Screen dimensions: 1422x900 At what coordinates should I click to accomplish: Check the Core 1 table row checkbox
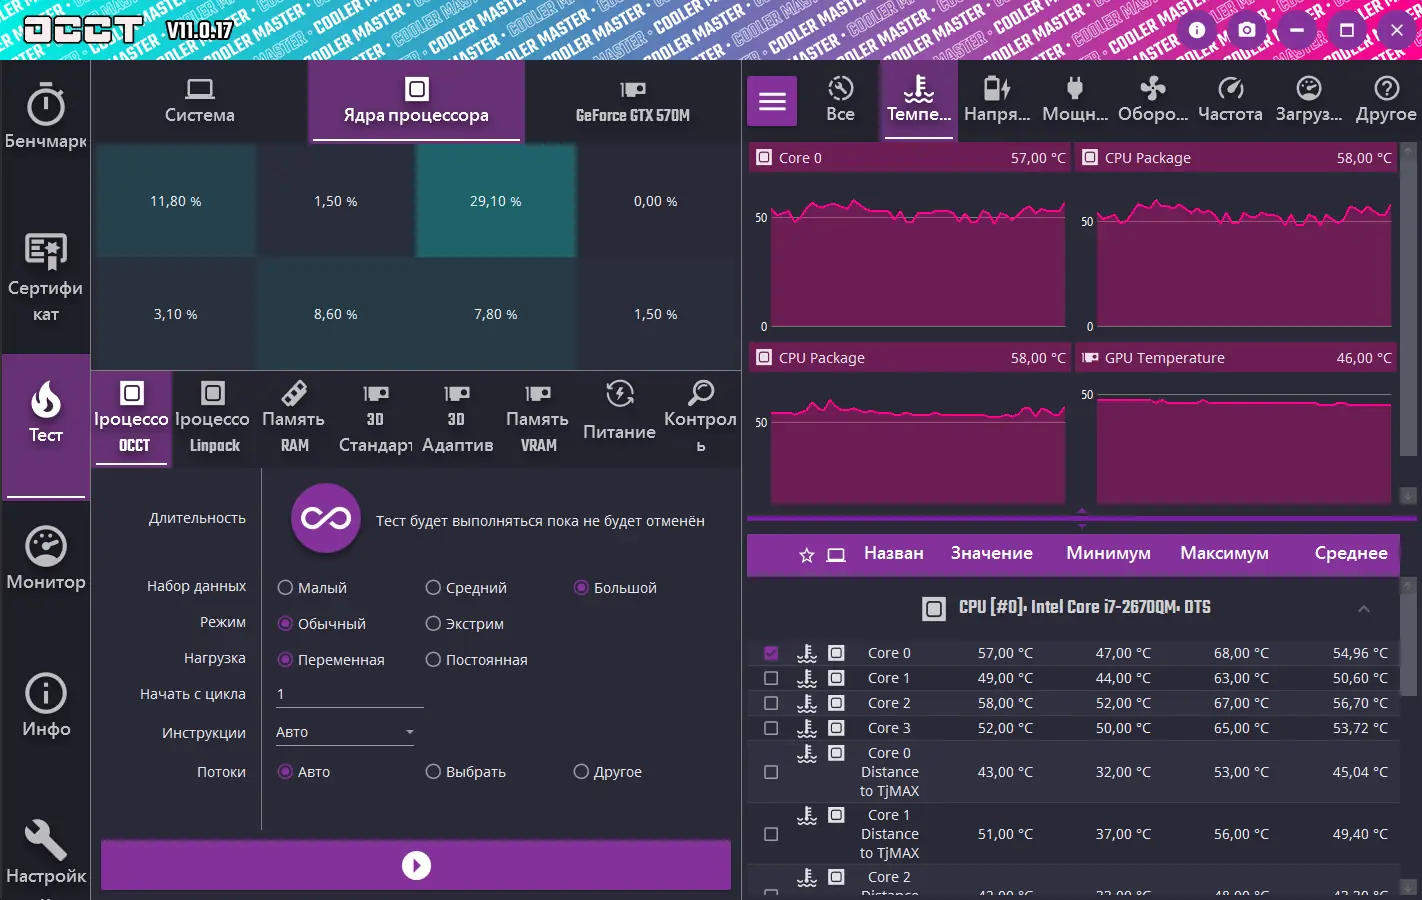pyautogui.click(x=771, y=678)
